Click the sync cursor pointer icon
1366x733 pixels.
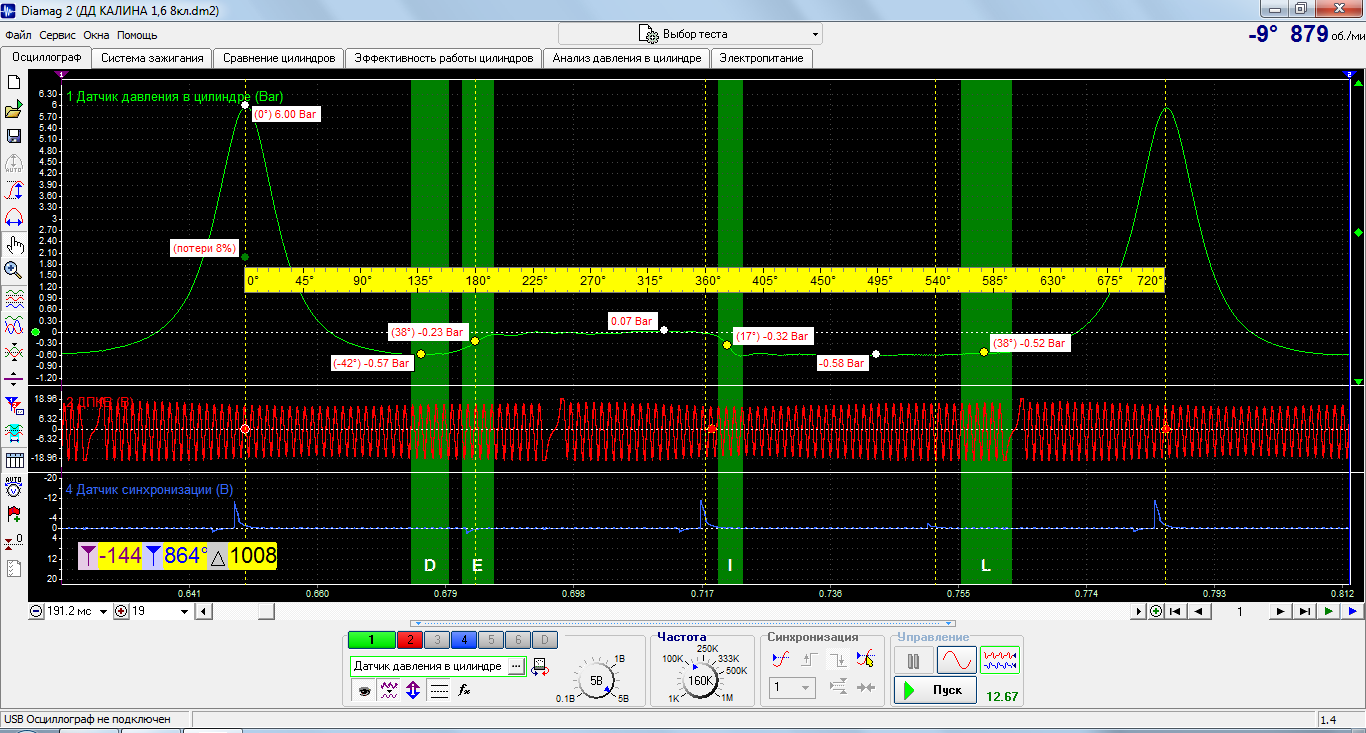tap(866, 658)
